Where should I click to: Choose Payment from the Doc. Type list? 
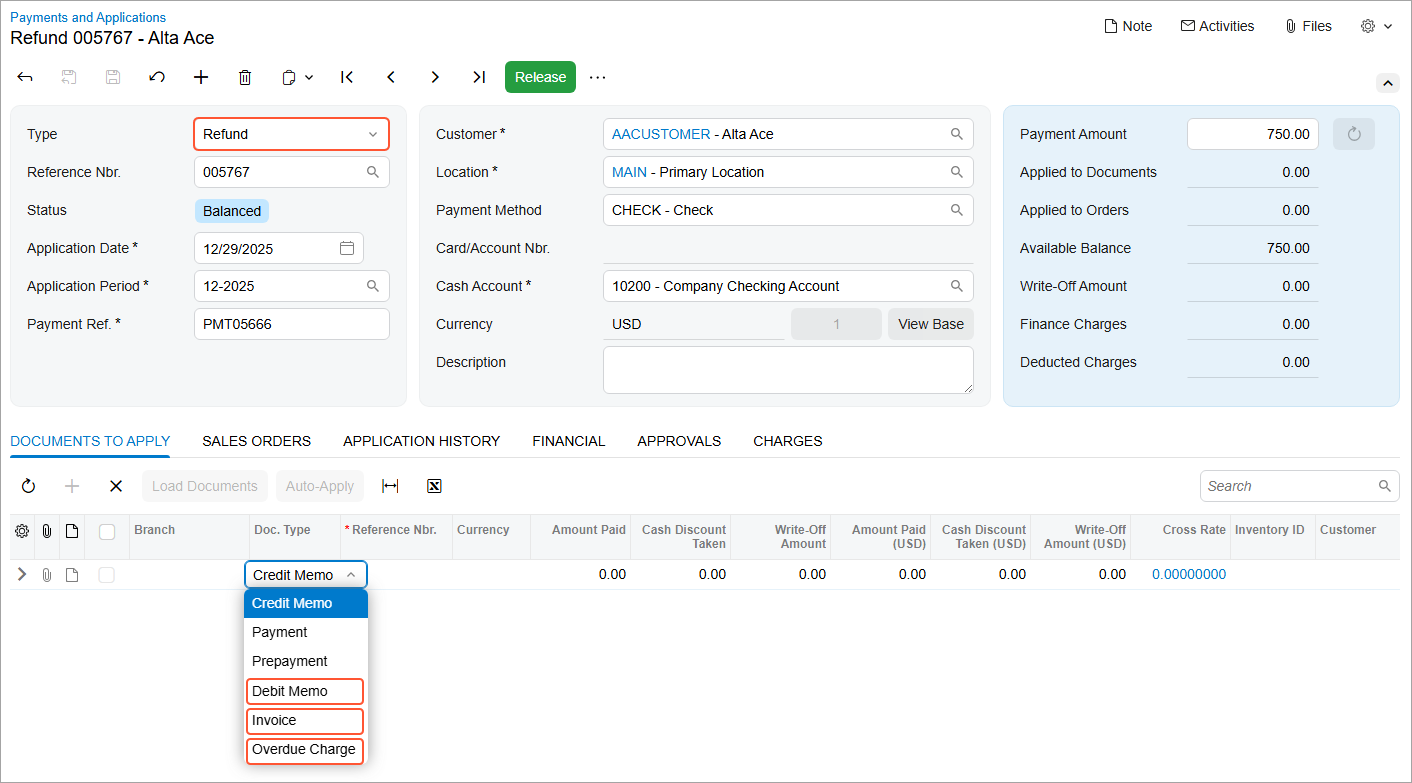(306, 632)
